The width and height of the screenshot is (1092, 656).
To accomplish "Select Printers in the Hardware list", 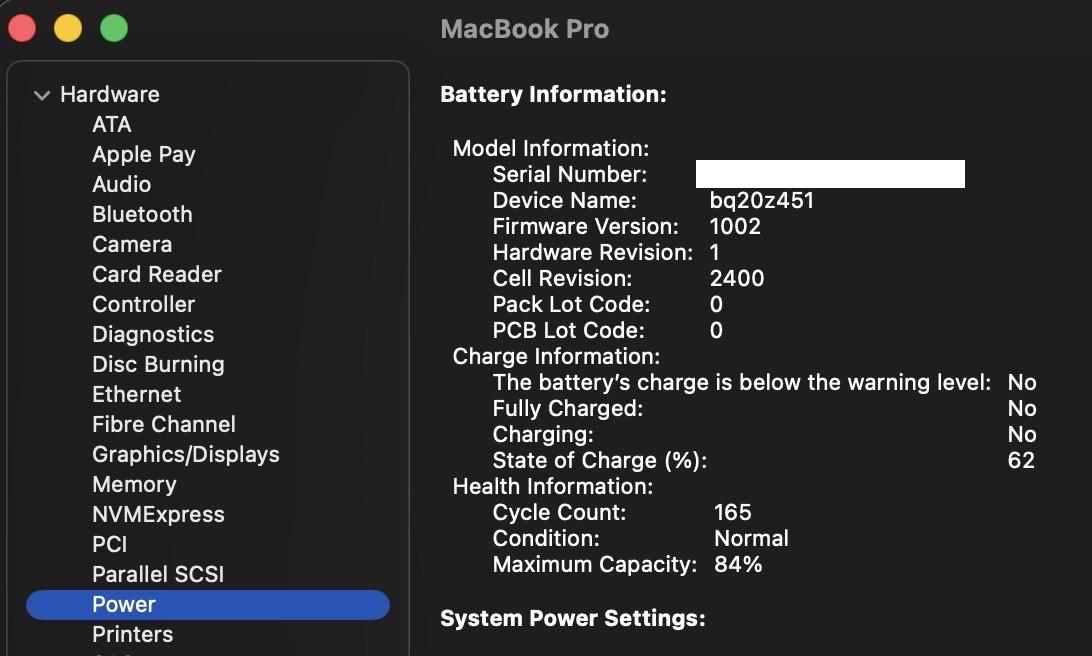I will click(132, 634).
